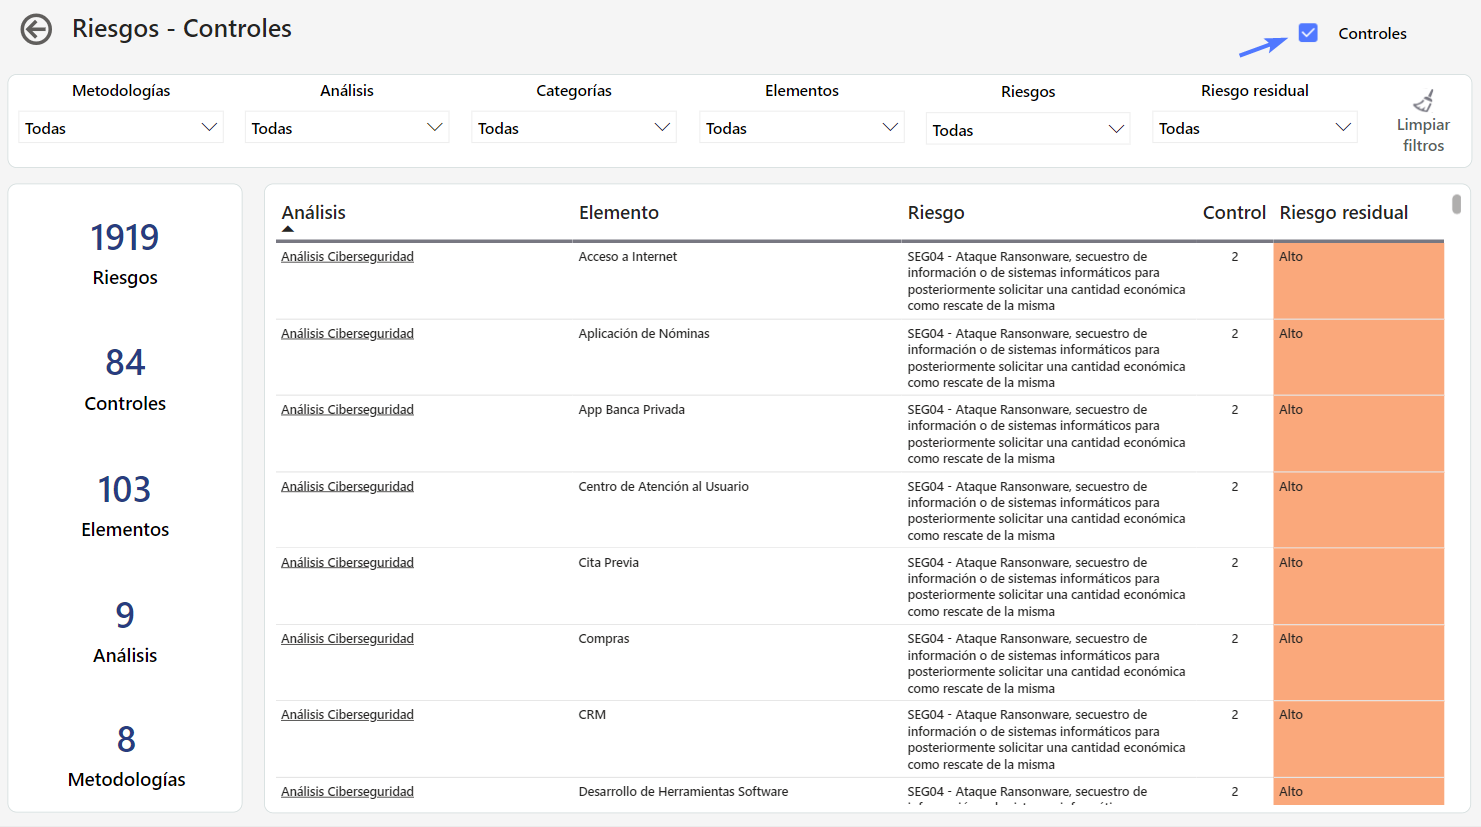
Task: Click the sort arrow under Análisis header
Action: click(x=288, y=229)
